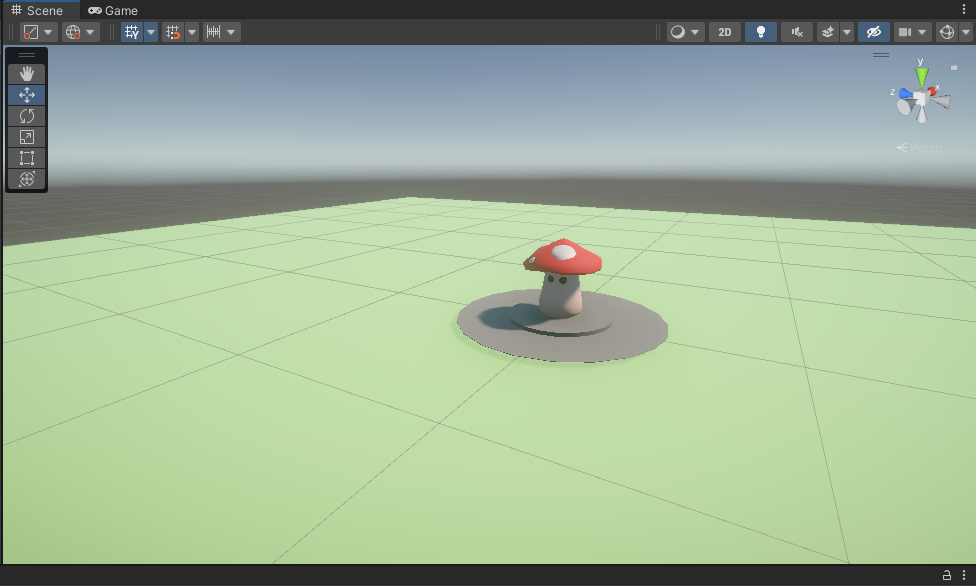Select the Rect tool
976x586 pixels.
[27, 158]
